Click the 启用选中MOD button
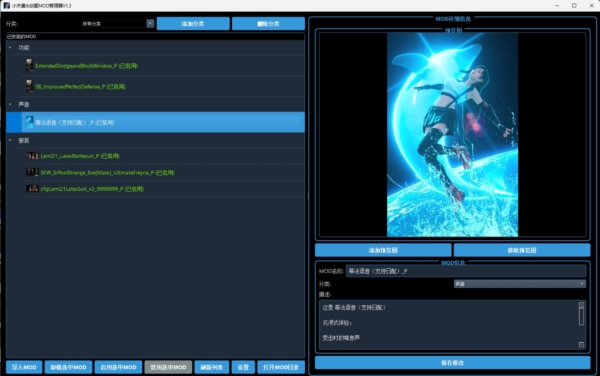The width and height of the screenshot is (600, 376). coord(118,367)
